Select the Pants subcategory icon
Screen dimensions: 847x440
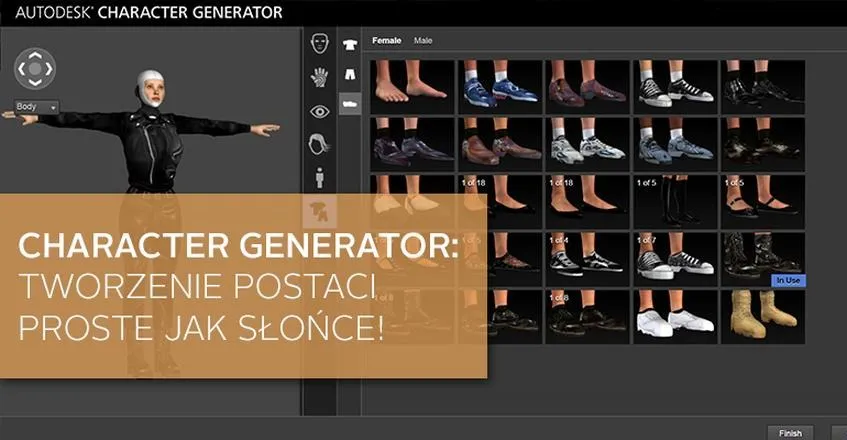click(350, 74)
